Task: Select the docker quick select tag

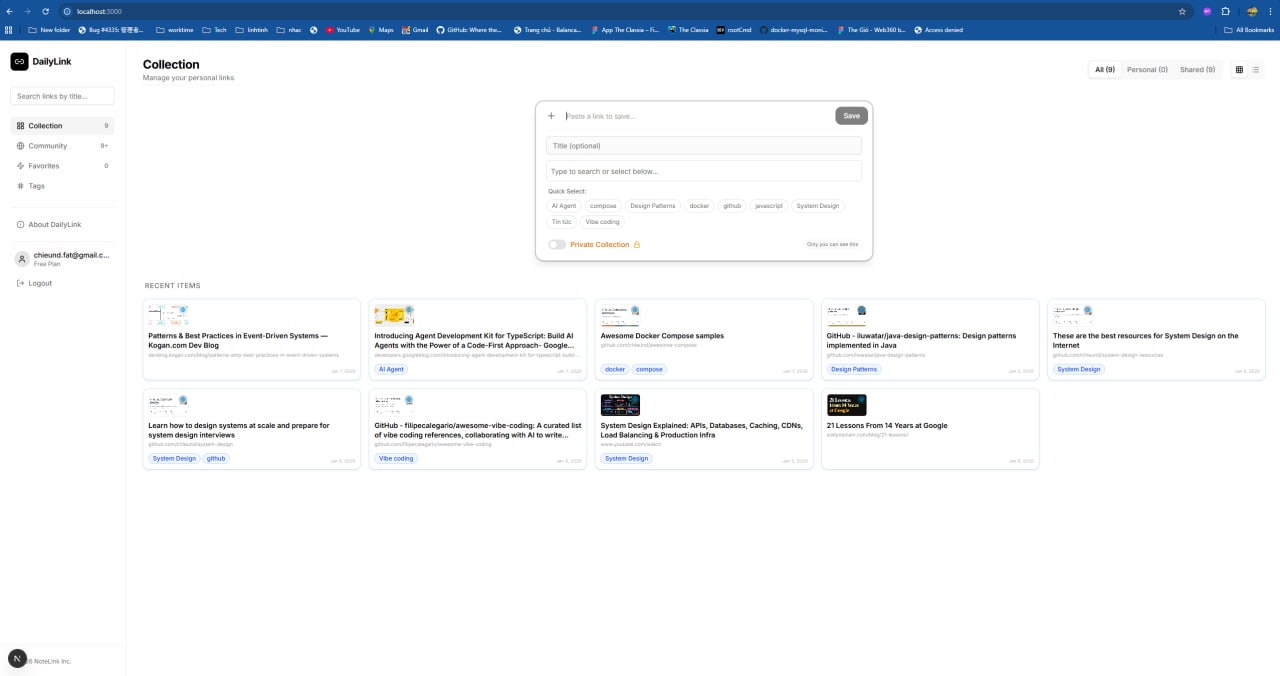Action: coord(698,206)
